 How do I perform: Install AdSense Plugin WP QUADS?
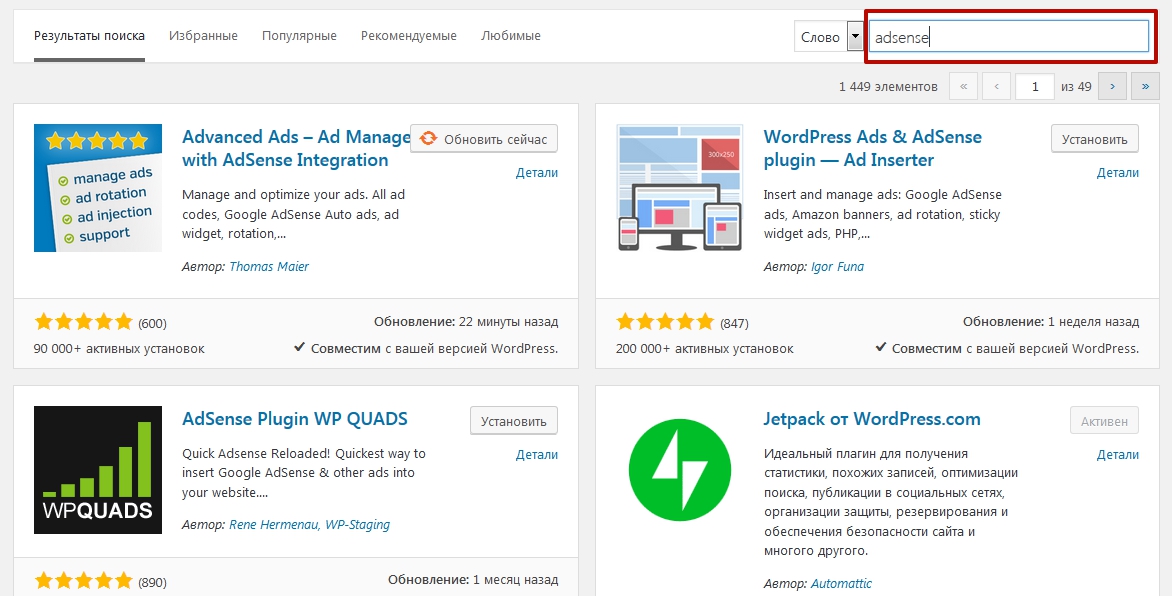pos(513,421)
